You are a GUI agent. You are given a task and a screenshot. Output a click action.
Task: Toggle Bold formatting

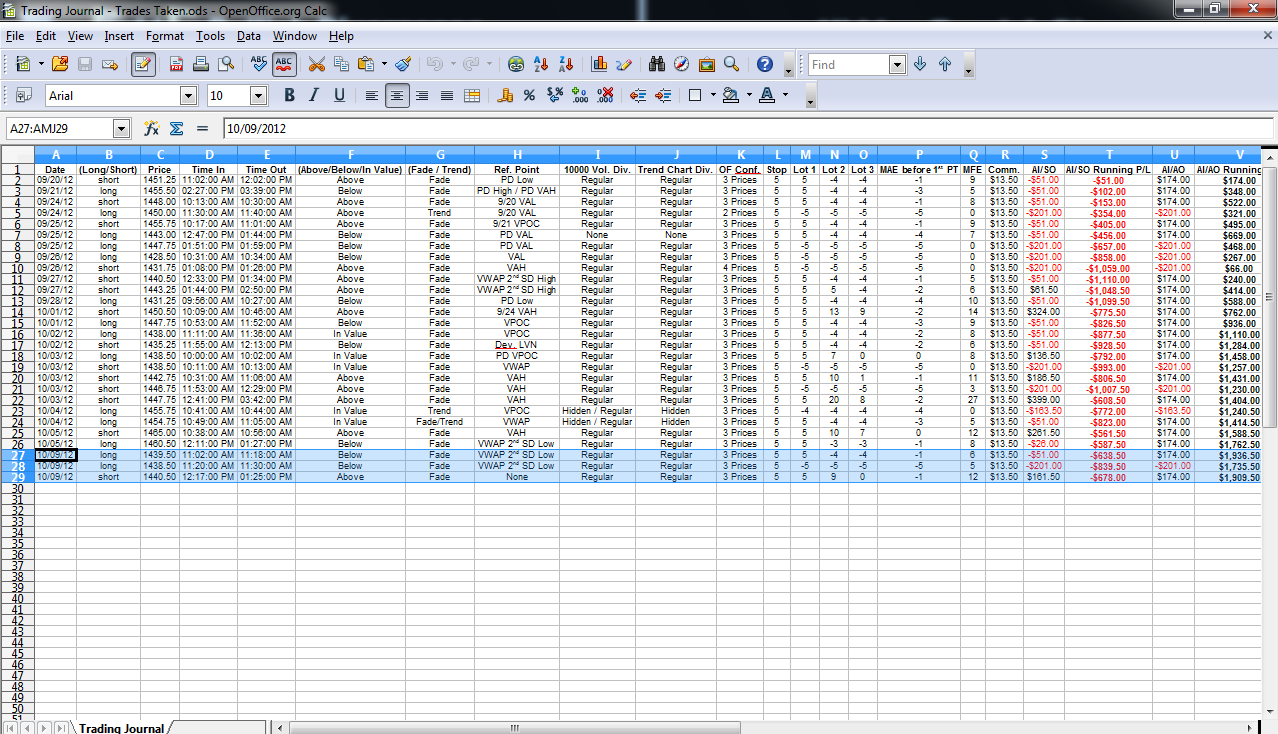(290, 95)
